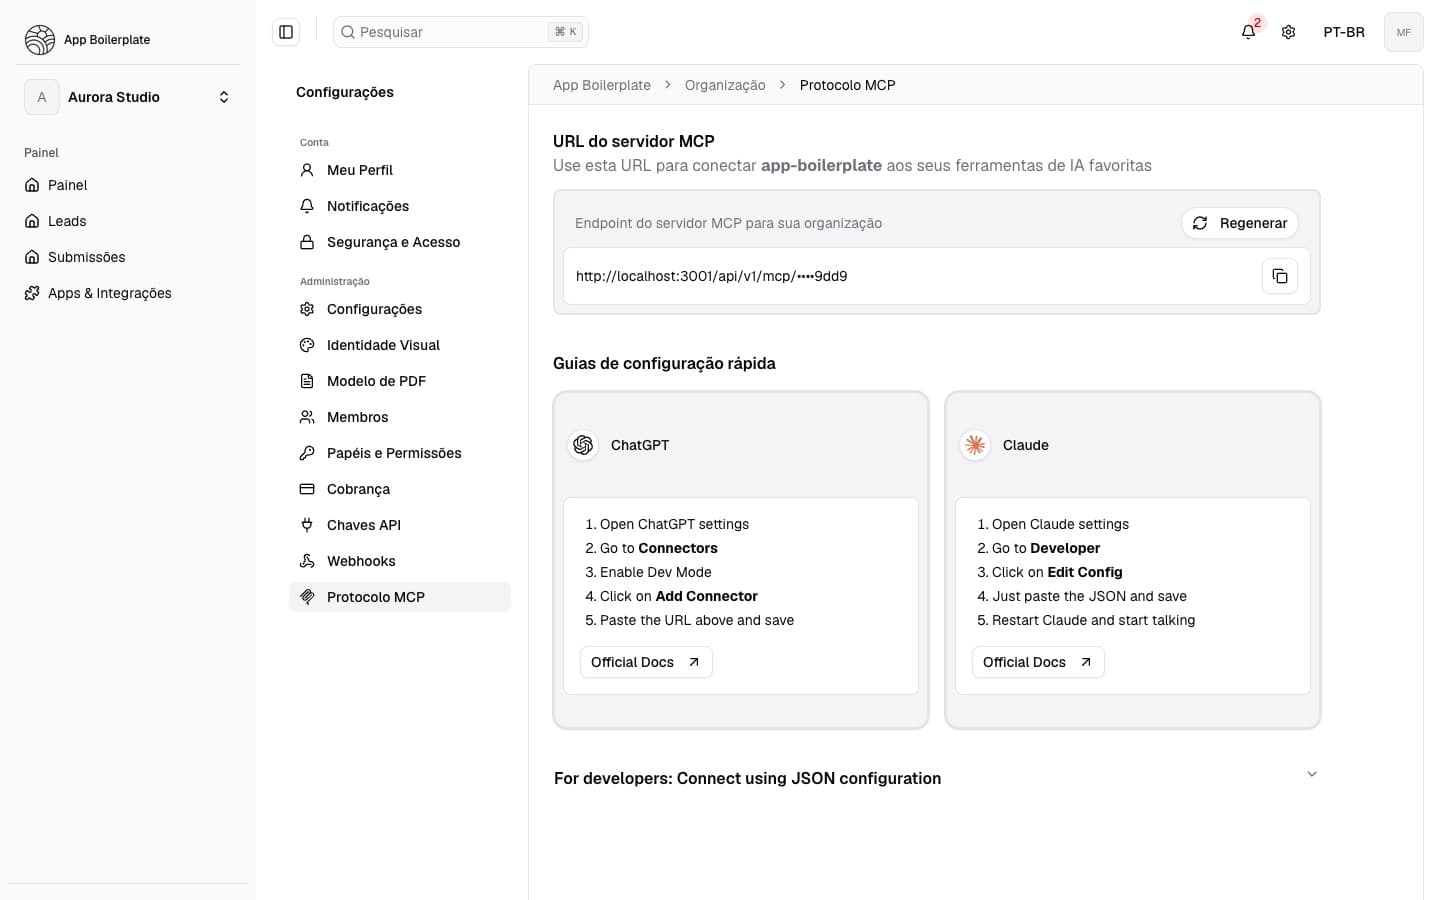Go to Meu Perfil settings
1440x900 pixels.
[x=400, y=170]
